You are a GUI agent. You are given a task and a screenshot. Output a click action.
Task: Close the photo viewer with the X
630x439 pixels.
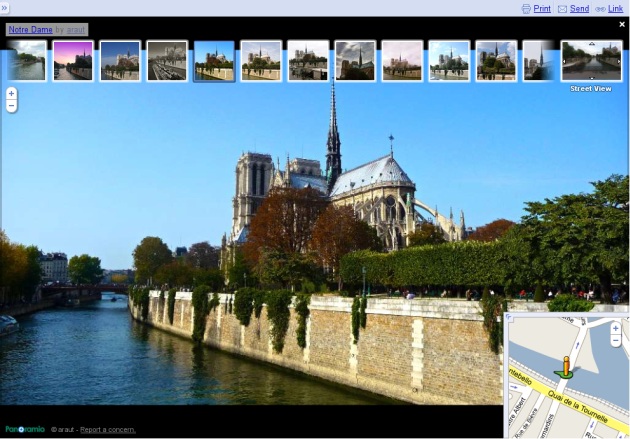click(621, 24)
